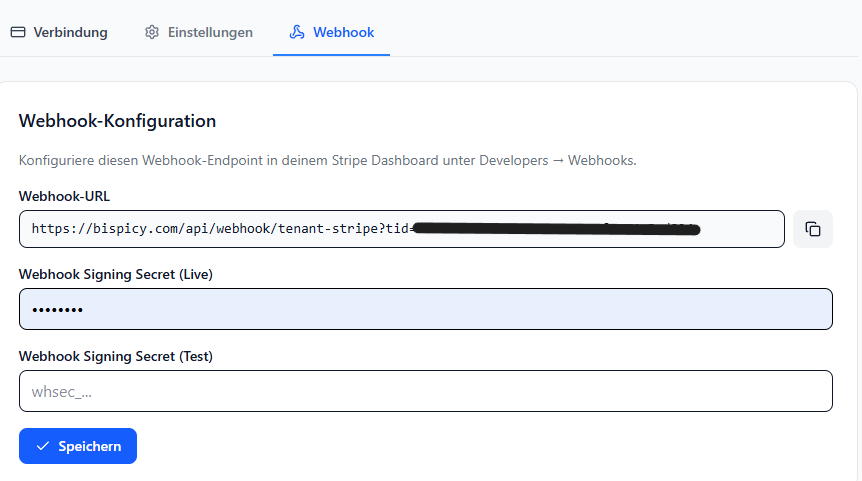Switch to the Einstellungen tab
The image size is (862, 481).
point(198,32)
